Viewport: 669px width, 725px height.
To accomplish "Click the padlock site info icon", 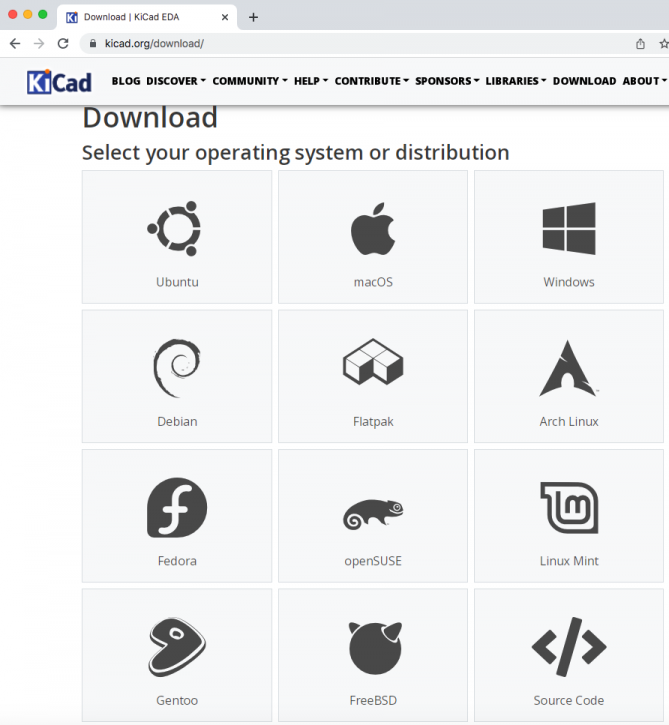I will pos(93,43).
